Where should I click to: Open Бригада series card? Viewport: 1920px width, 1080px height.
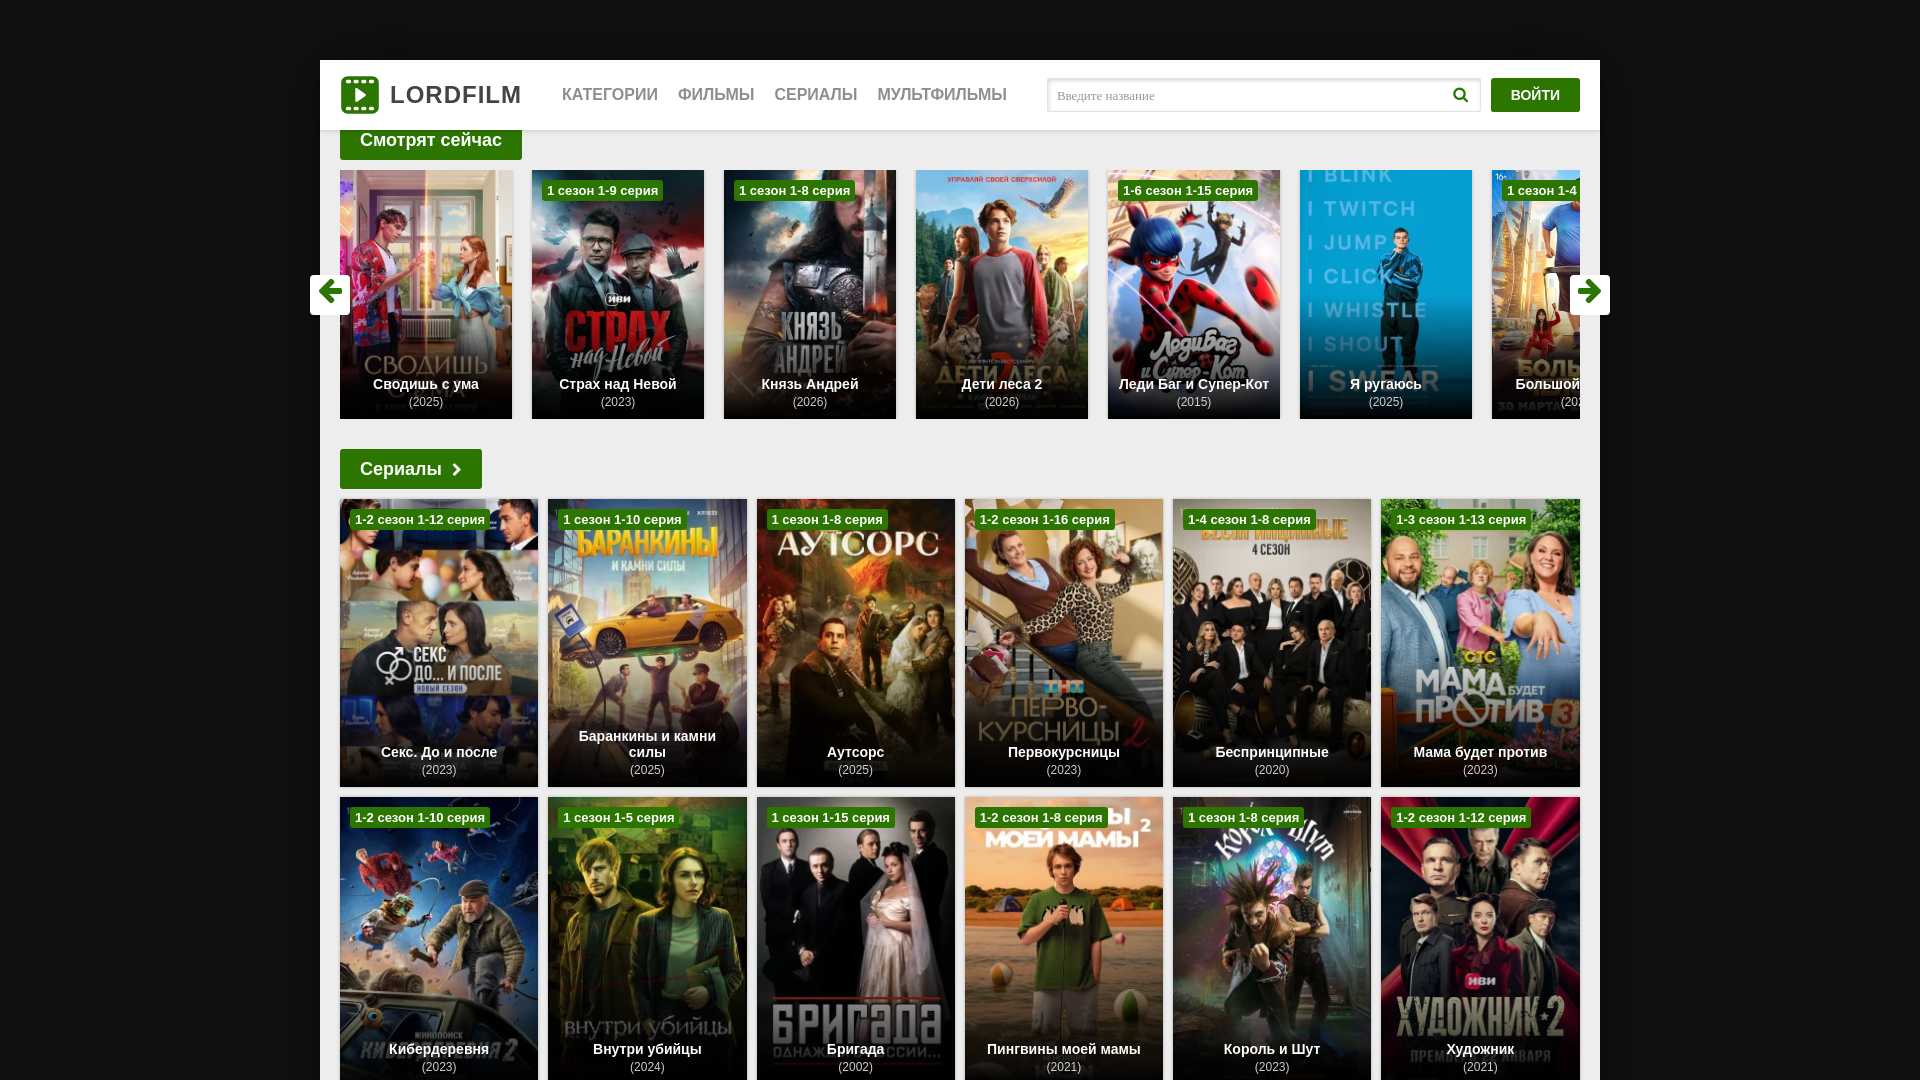[856, 938]
